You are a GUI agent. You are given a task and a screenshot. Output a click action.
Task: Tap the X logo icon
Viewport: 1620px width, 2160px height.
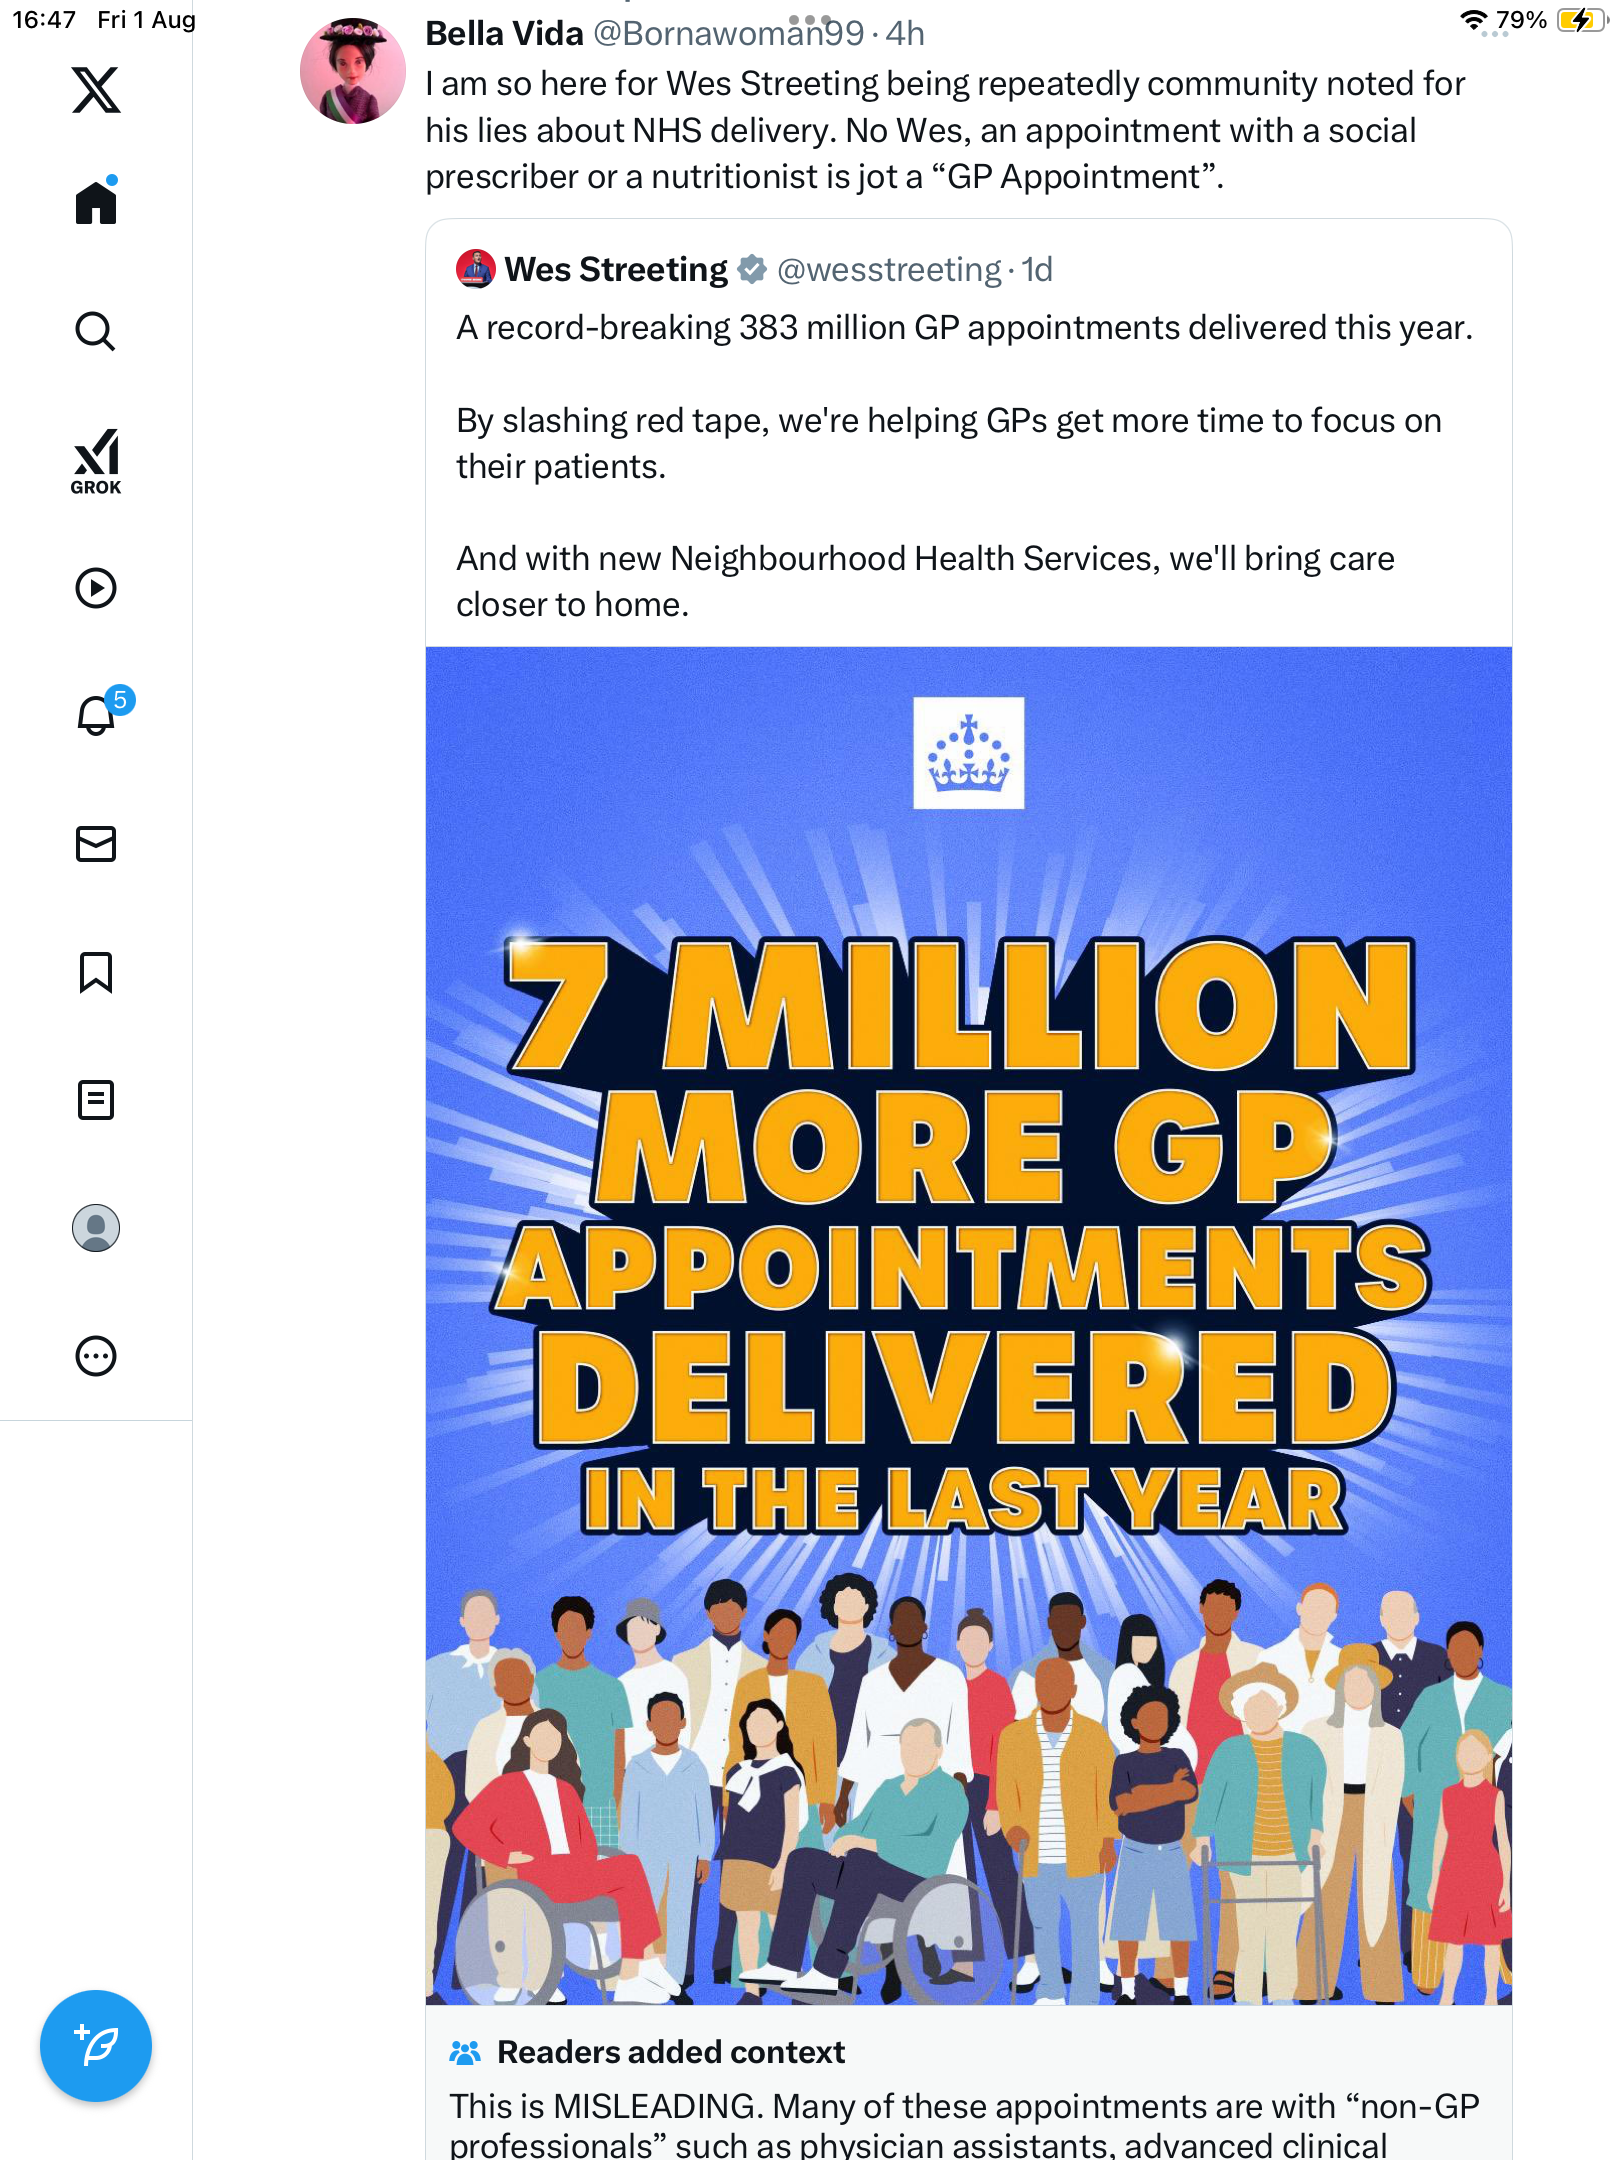tap(96, 90)
